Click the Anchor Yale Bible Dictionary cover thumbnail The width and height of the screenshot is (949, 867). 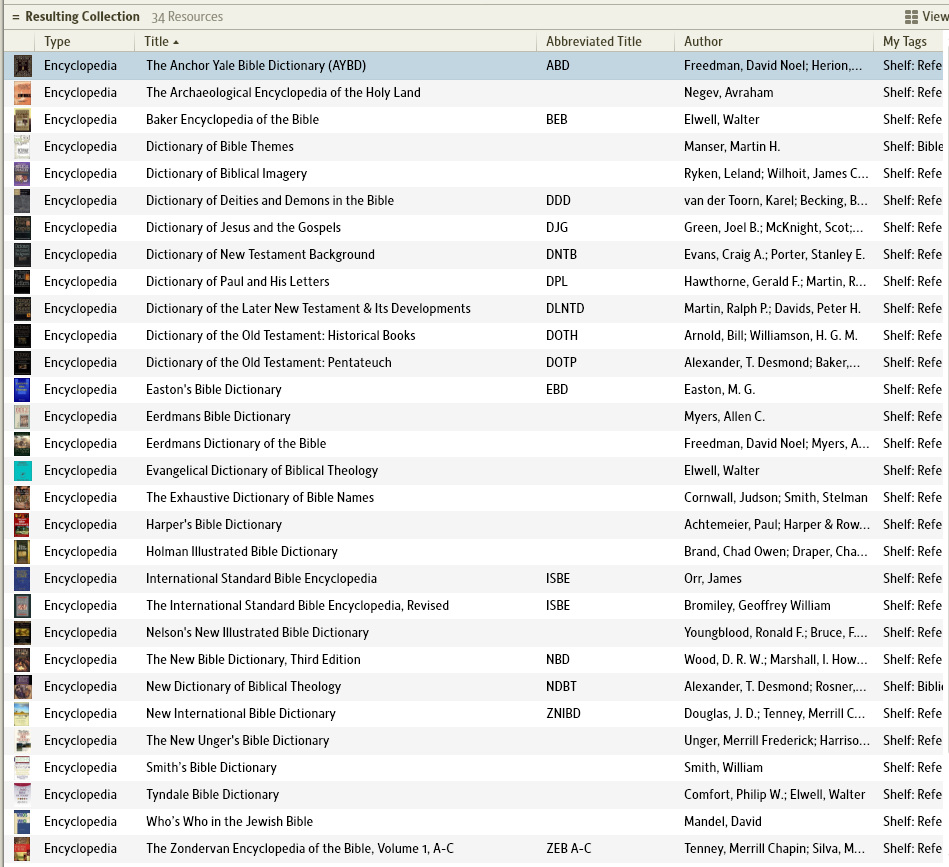click(22, 65)
